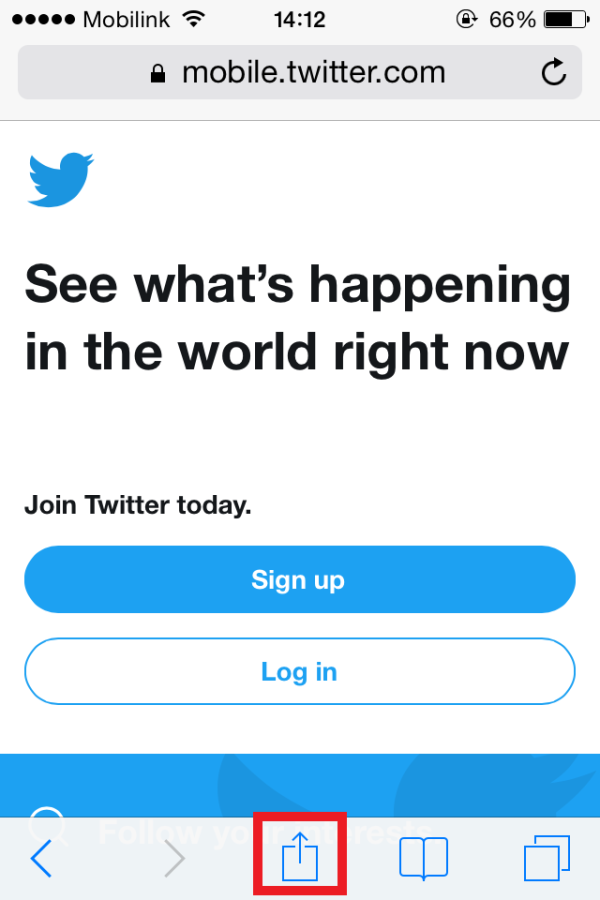Tap the battery icon in the status bar

[x=566, y=19]
